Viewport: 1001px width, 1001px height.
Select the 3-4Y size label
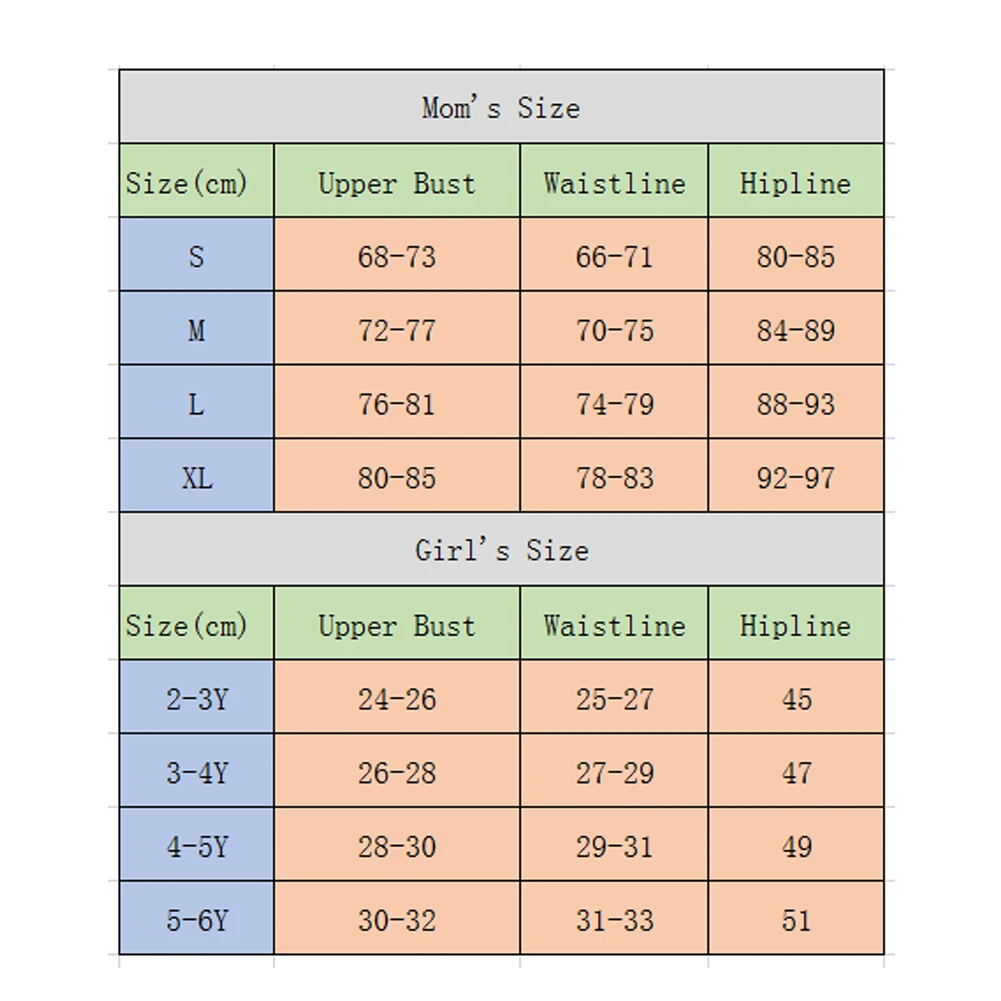pos(197,771)
